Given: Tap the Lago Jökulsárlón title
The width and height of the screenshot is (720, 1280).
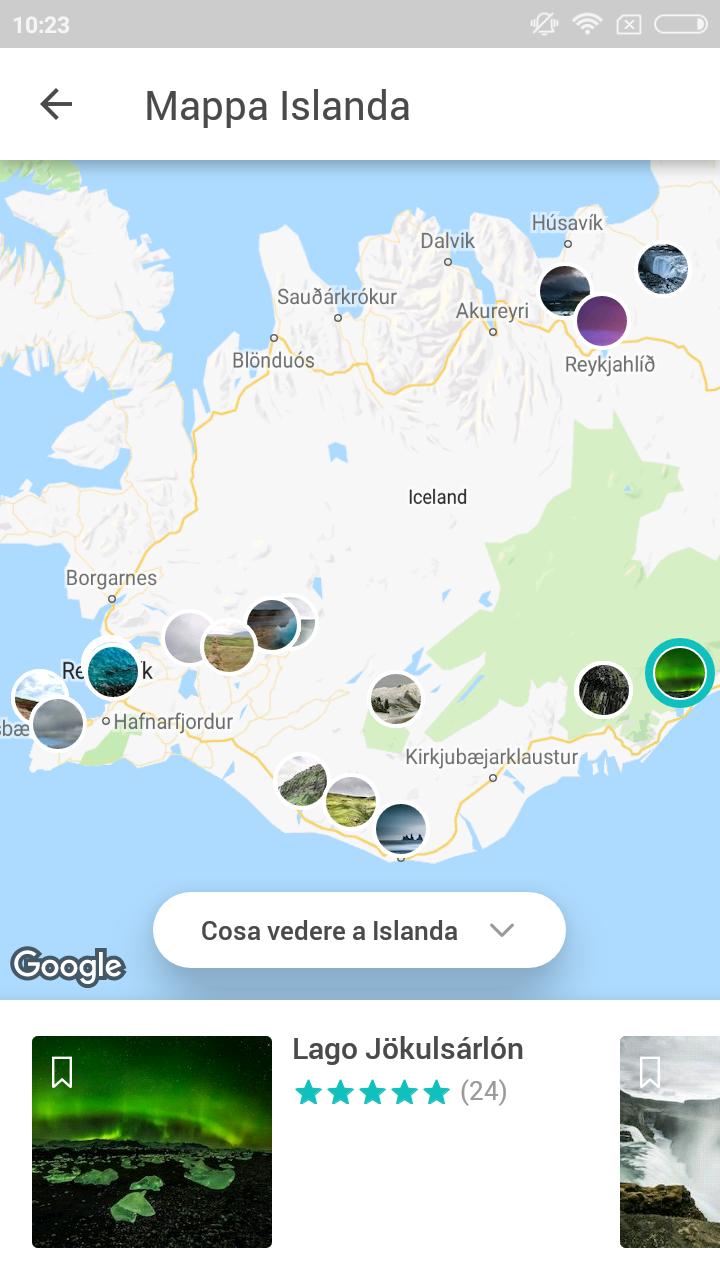Looking at the screenshot, I should tap(408, 1049).
